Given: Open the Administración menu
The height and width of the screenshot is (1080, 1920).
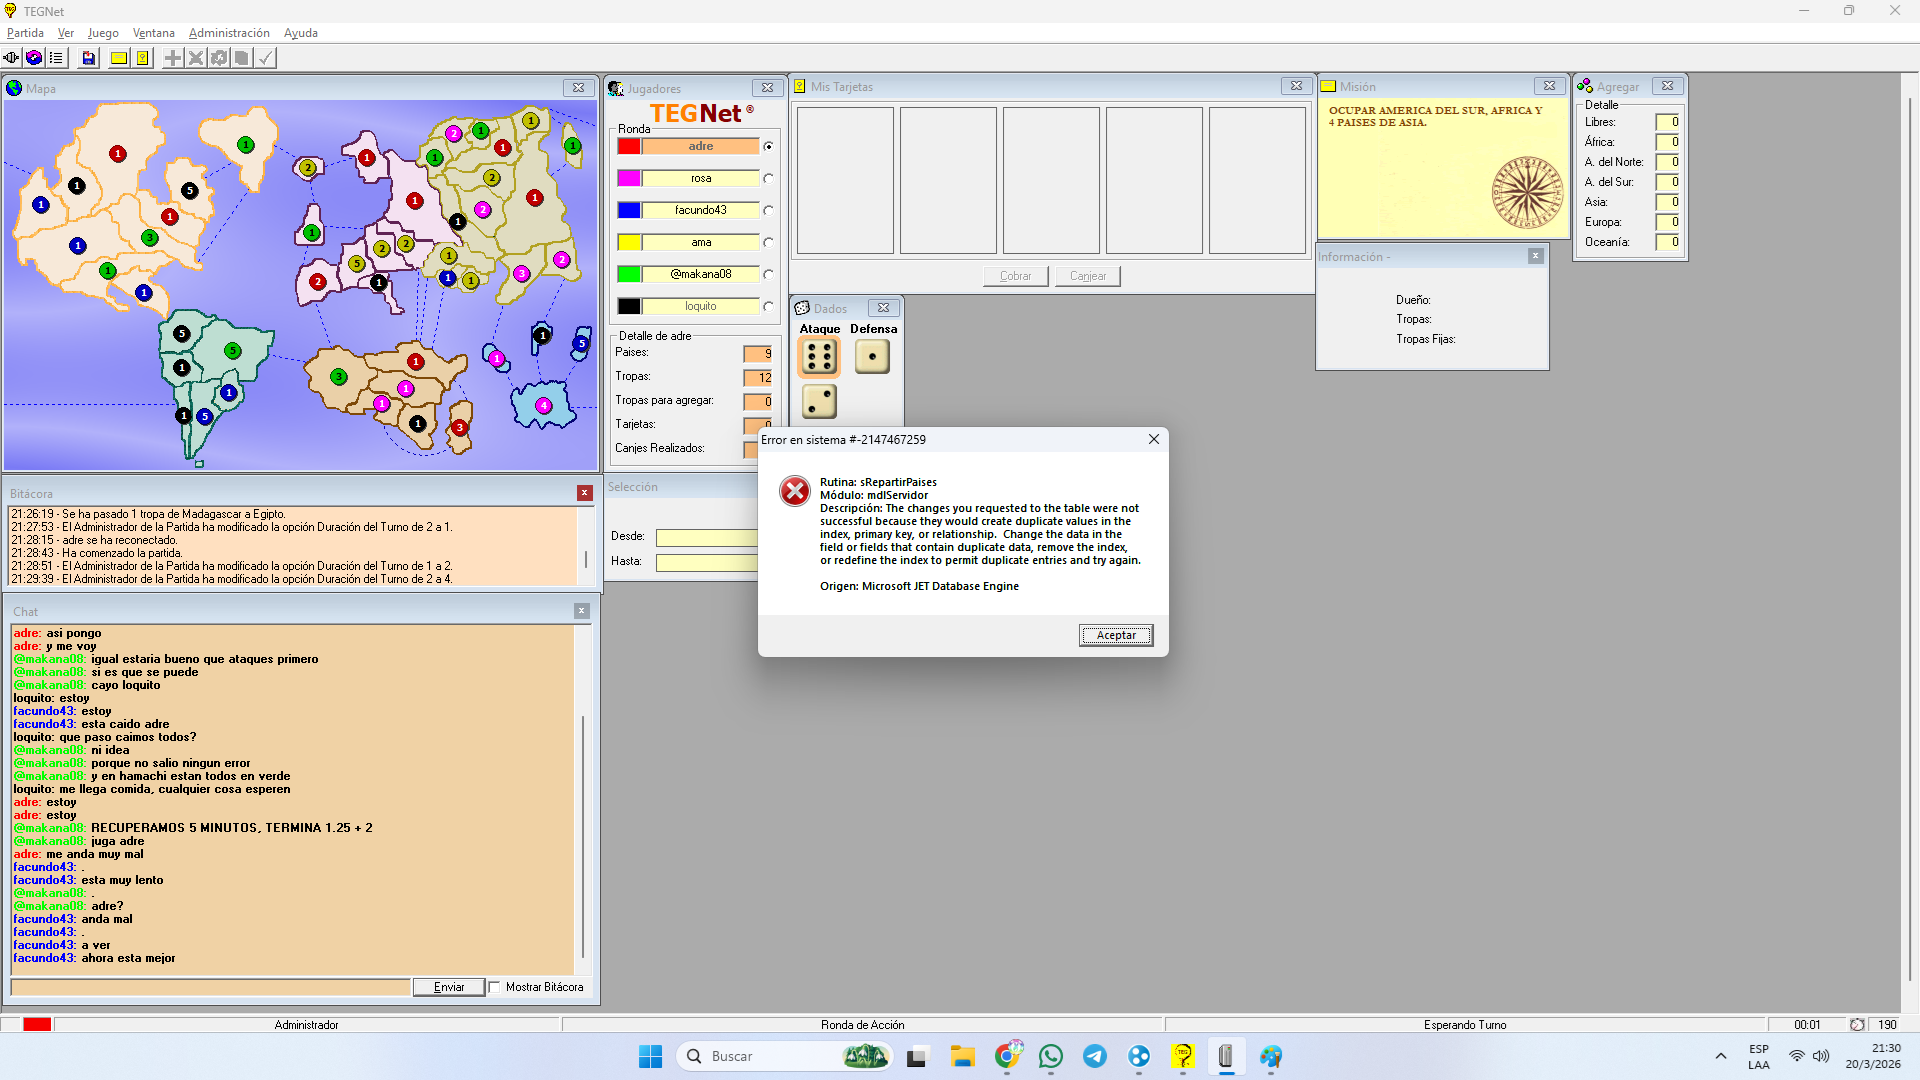Looking at the screenshot, I should [x=229, y=33].
